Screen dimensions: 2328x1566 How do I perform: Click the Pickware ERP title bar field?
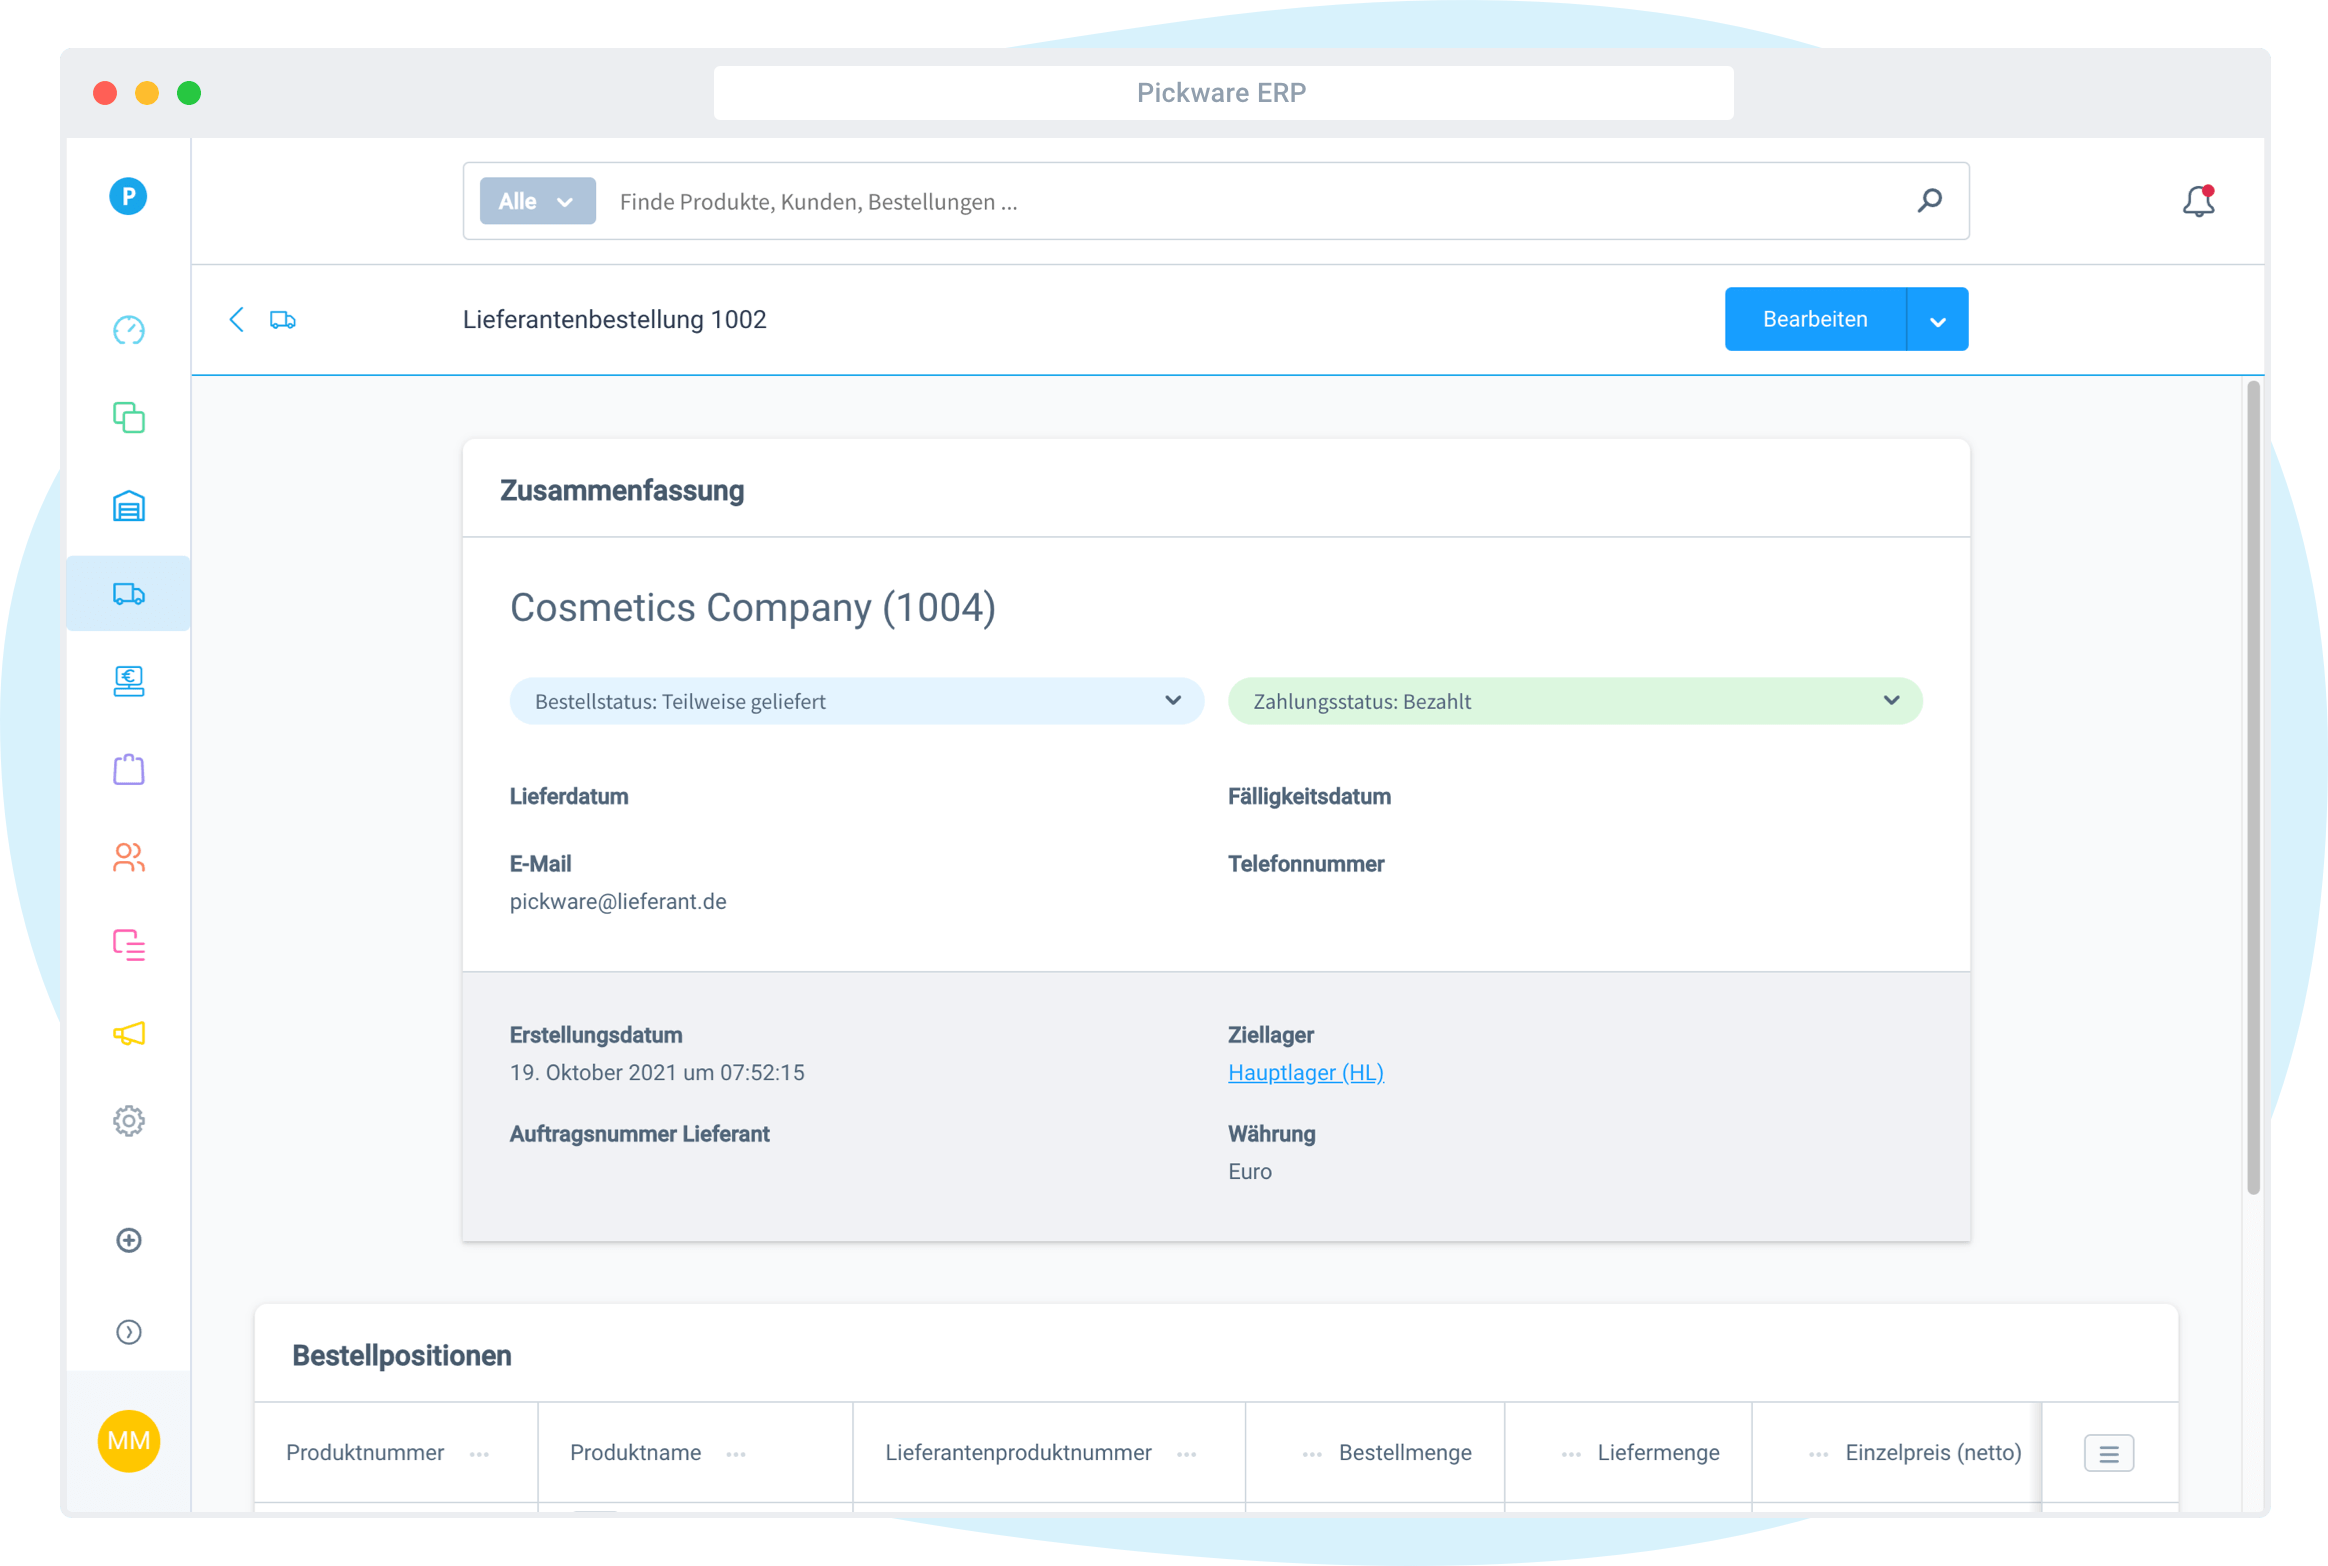(x=1223, y=93)
